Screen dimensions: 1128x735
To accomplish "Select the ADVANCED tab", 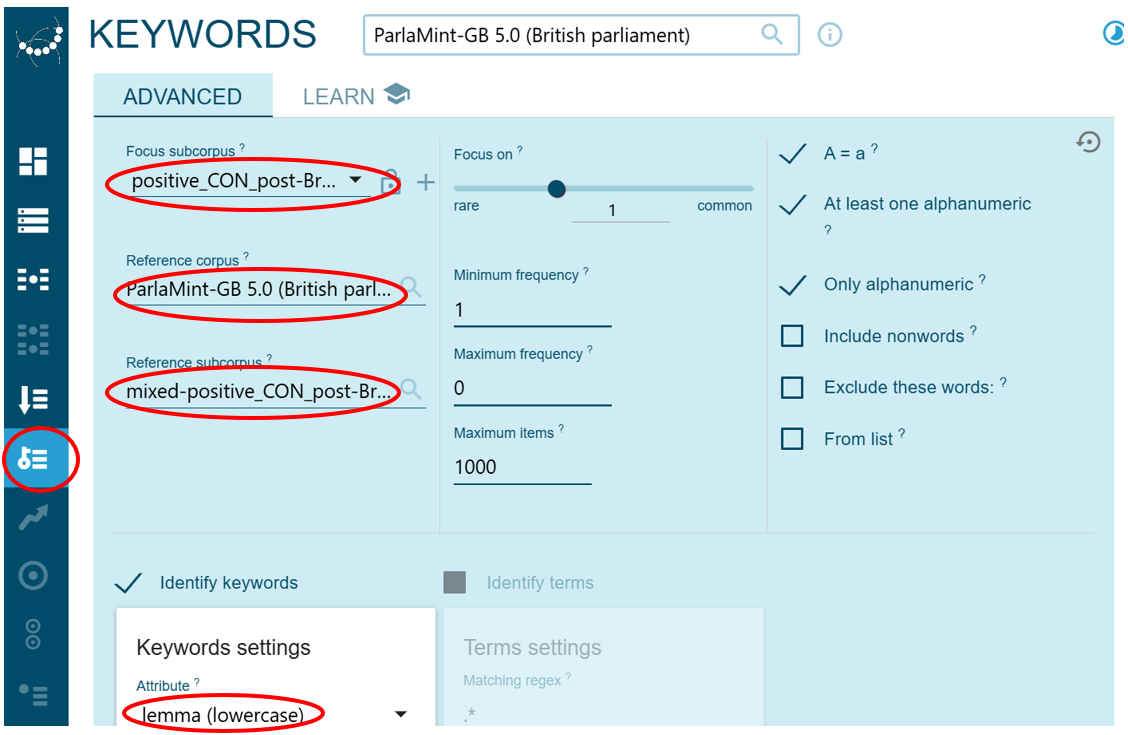I will 182,96.
